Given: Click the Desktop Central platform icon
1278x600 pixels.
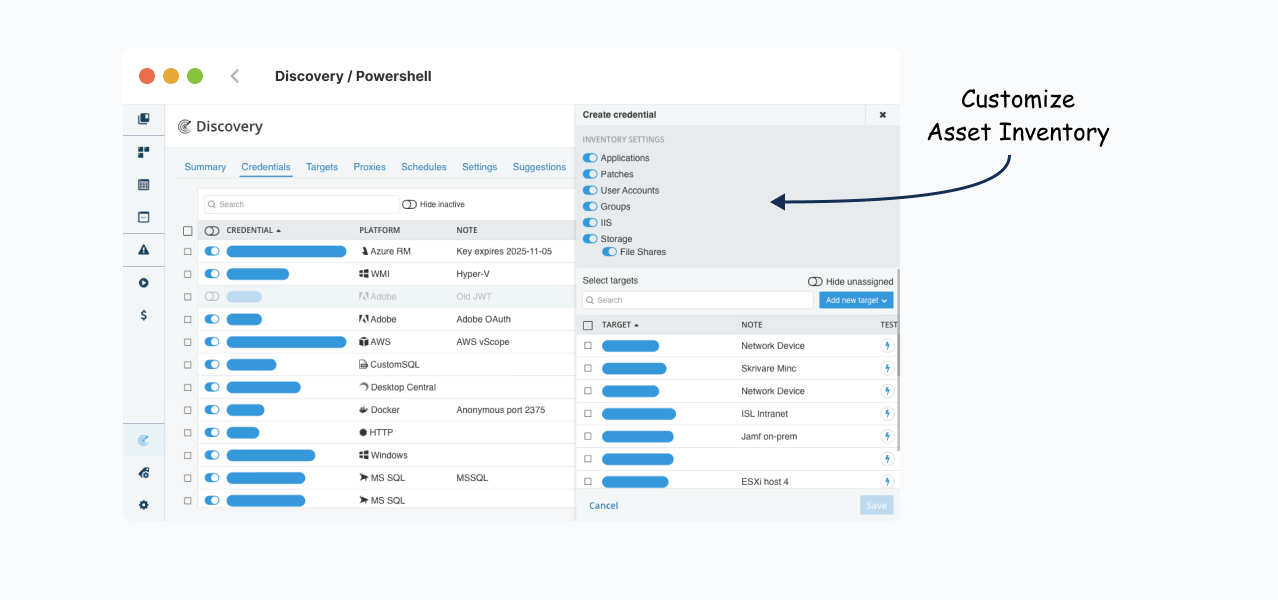Looking at the screenshot, I should click(364, 387).
